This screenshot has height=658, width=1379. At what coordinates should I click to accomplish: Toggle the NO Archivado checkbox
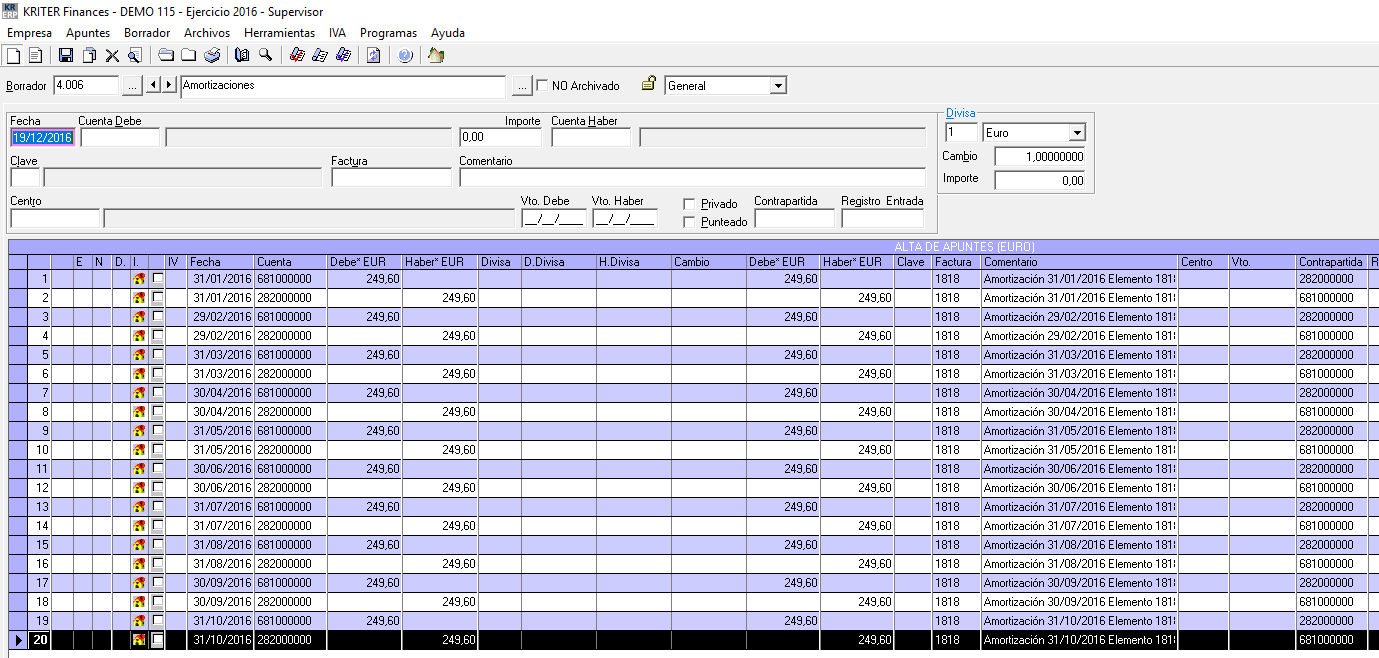pyautogui.click(x=543, y=86)
